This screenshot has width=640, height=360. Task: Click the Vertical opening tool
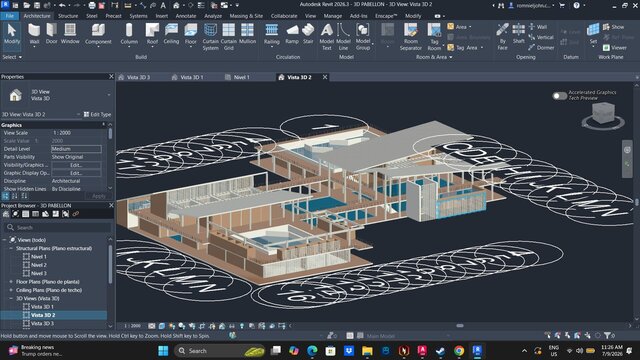(x=541, y=37)
